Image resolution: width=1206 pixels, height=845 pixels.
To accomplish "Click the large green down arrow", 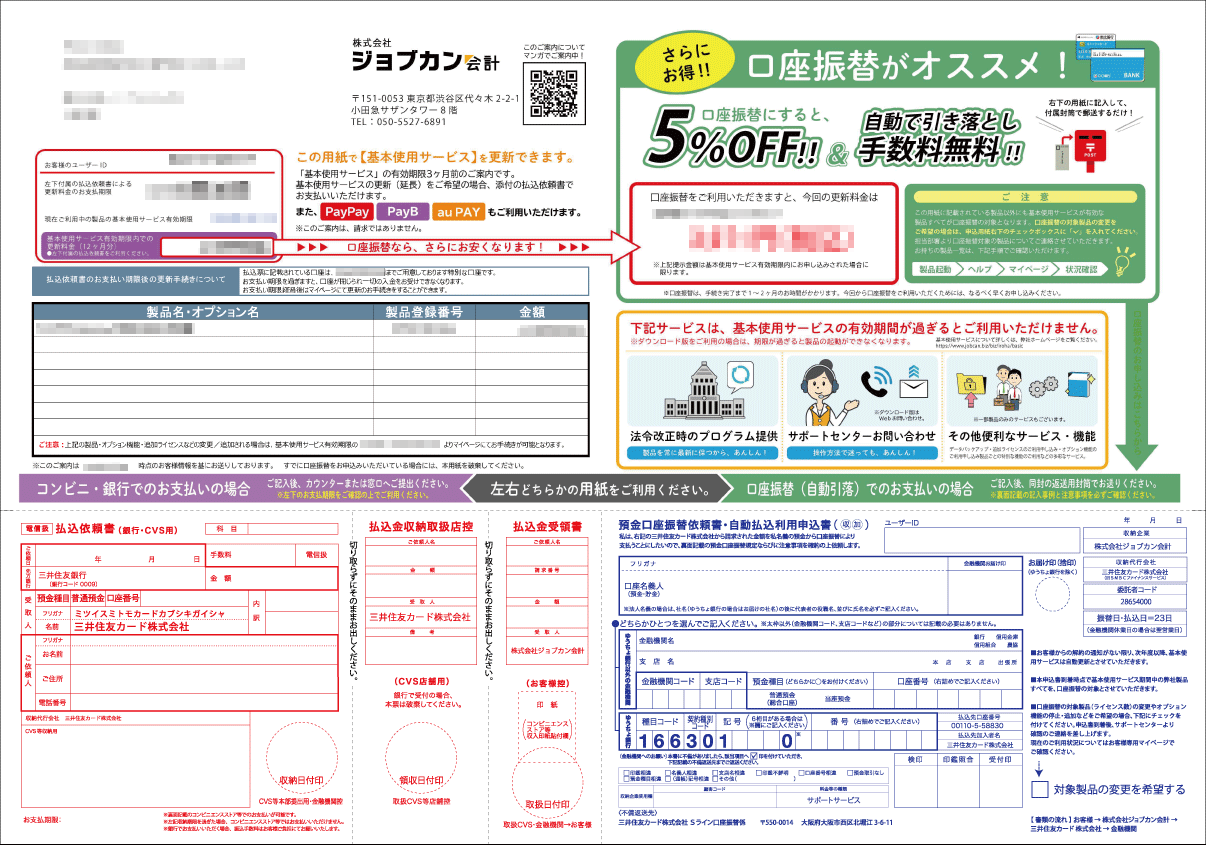I will 1139,385.
